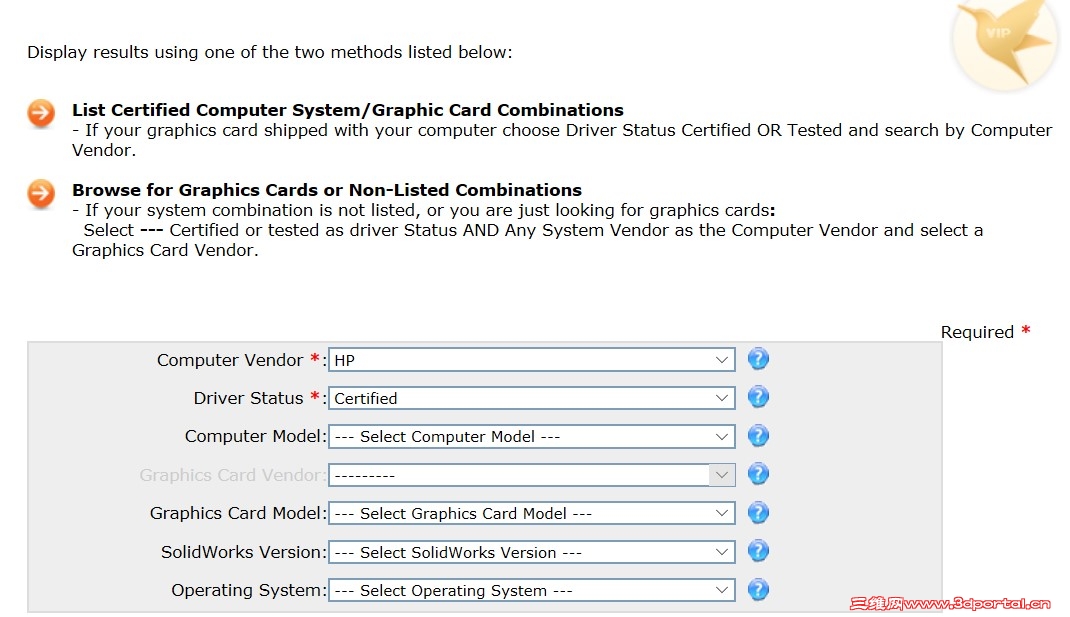This screenshot has width=1070, height=617.
Task: Click the 3dportal.cn watermark link
Action: coord(950,603)
